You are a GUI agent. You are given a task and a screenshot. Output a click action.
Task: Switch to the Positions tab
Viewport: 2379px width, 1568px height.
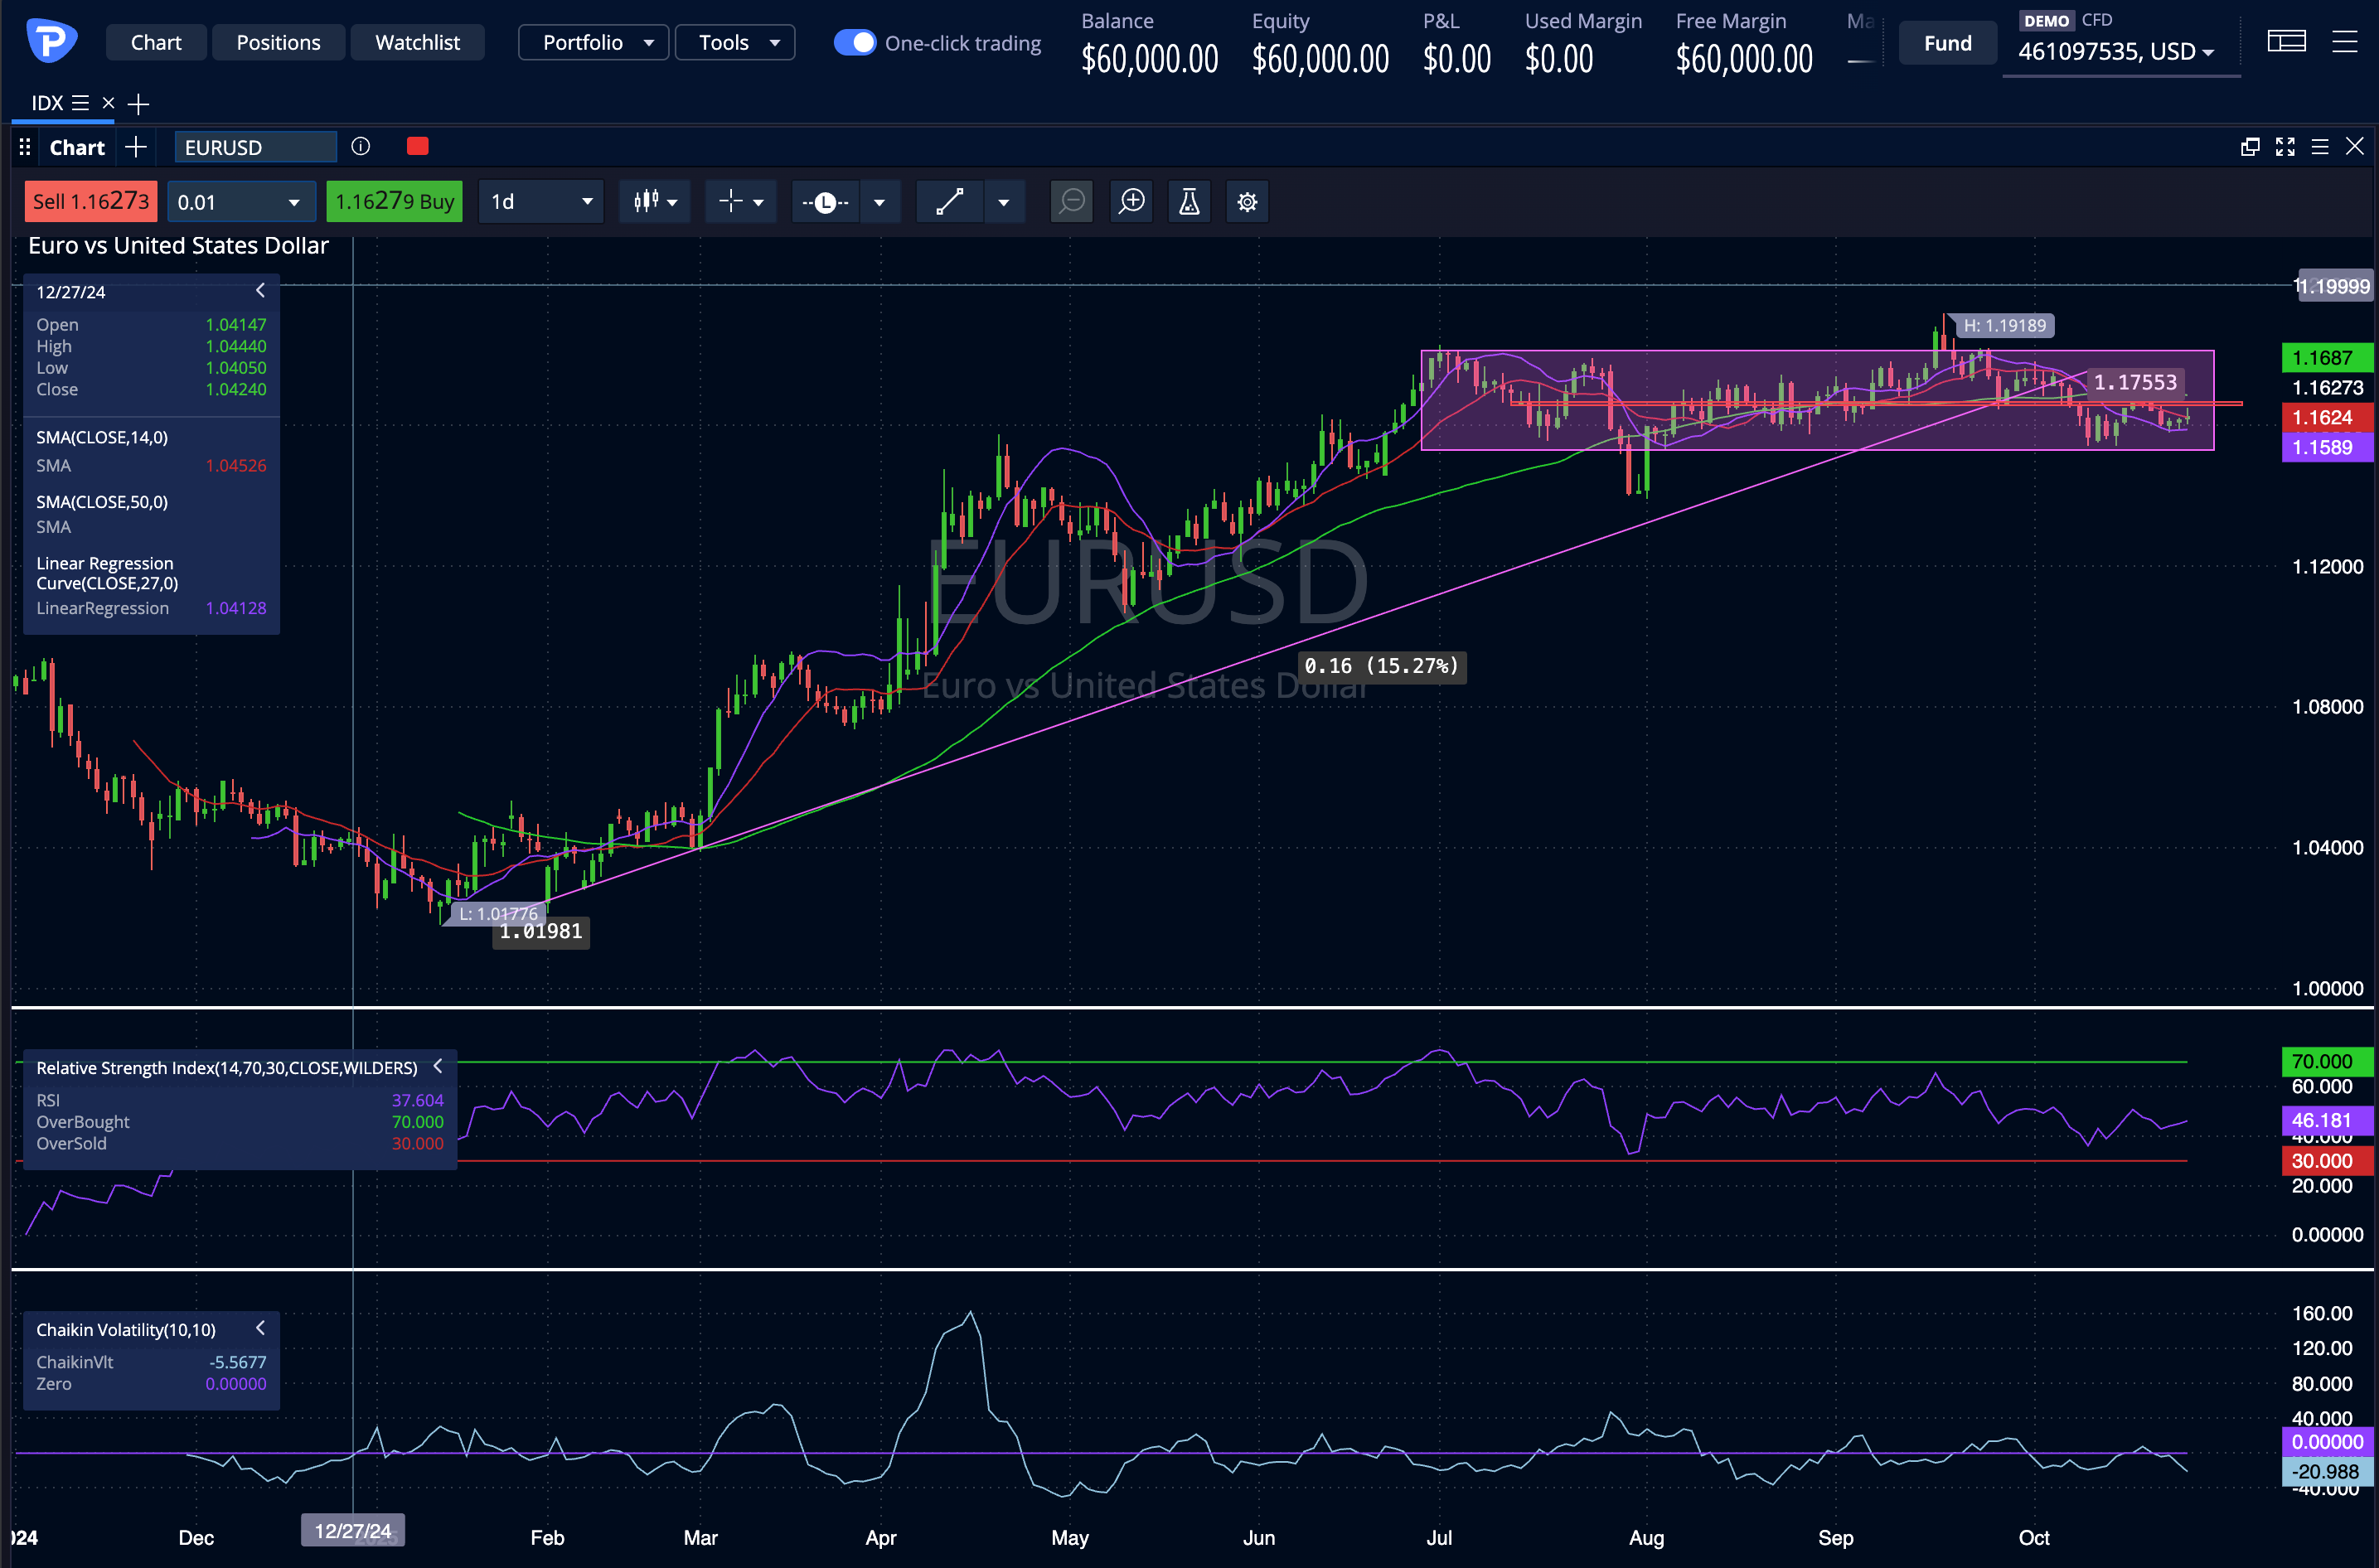point(278,42)
